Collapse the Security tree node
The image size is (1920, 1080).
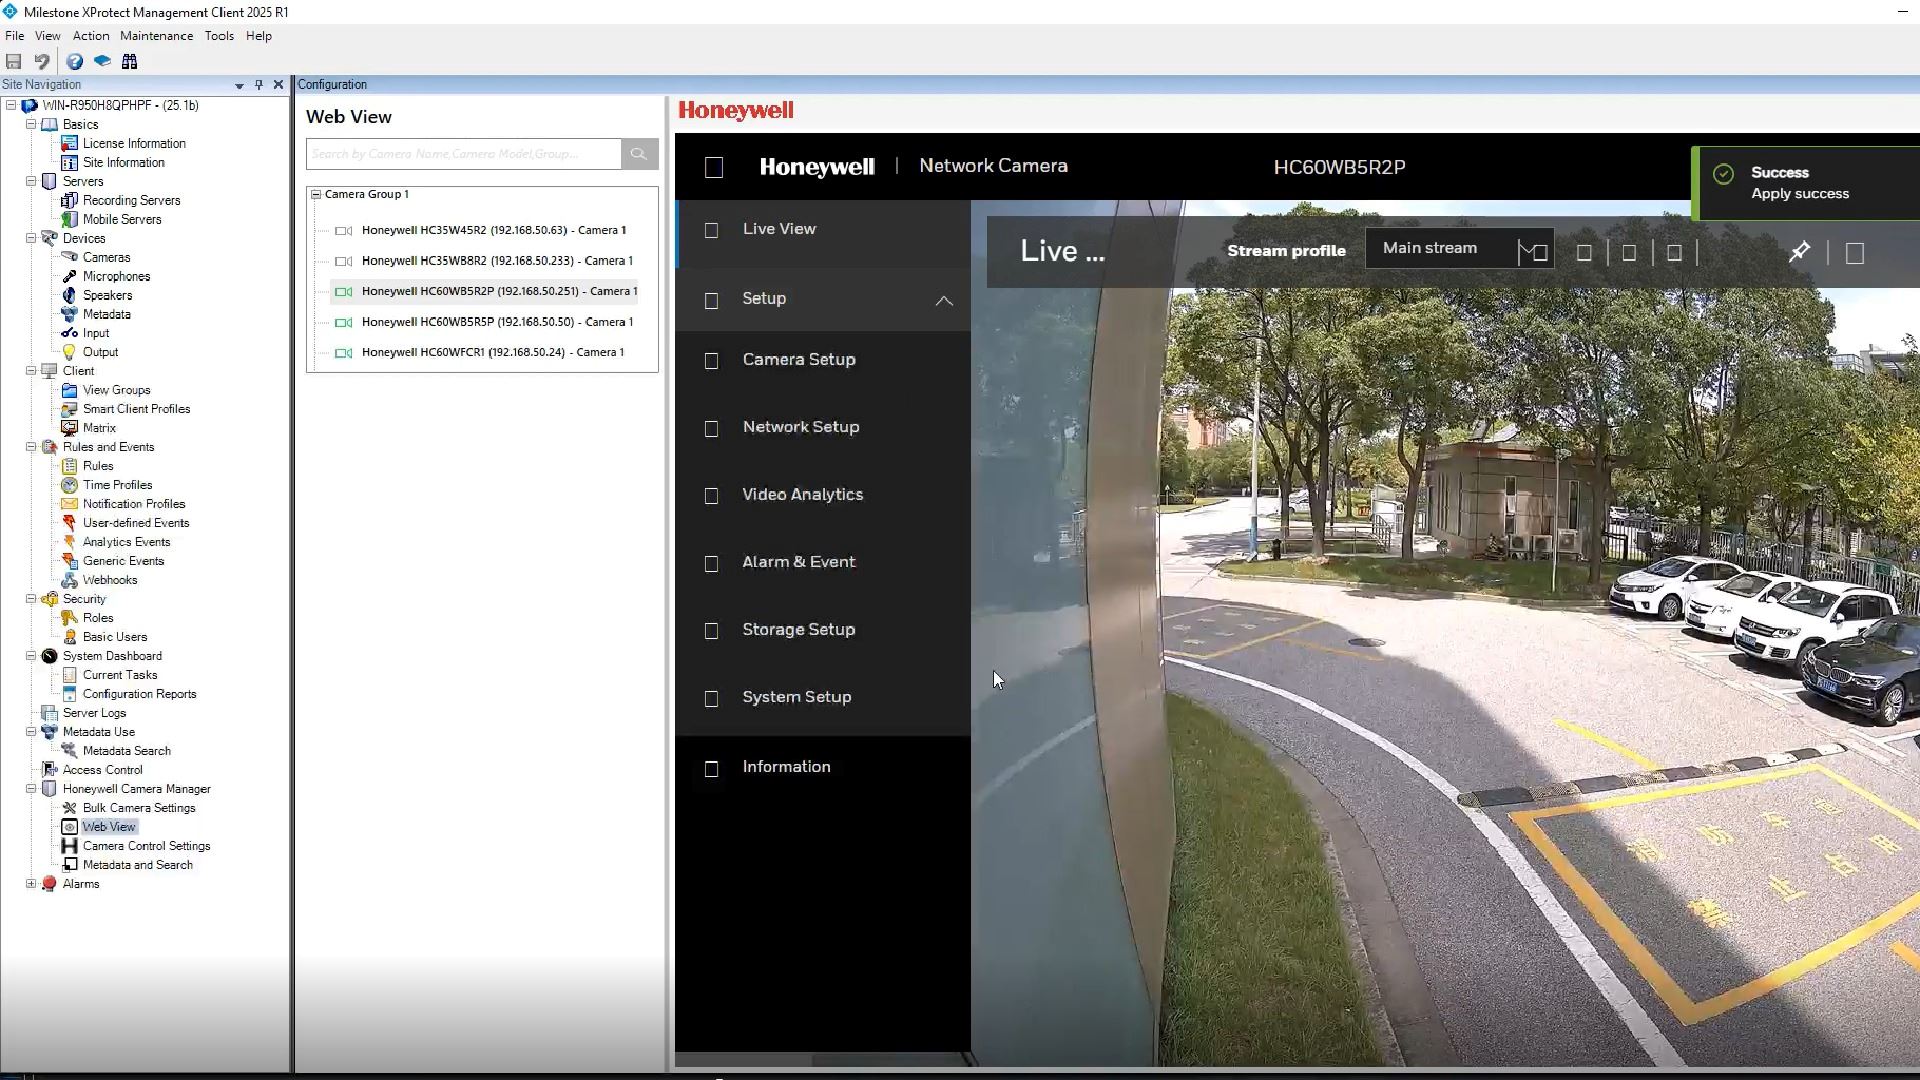[x=31, y=599]
